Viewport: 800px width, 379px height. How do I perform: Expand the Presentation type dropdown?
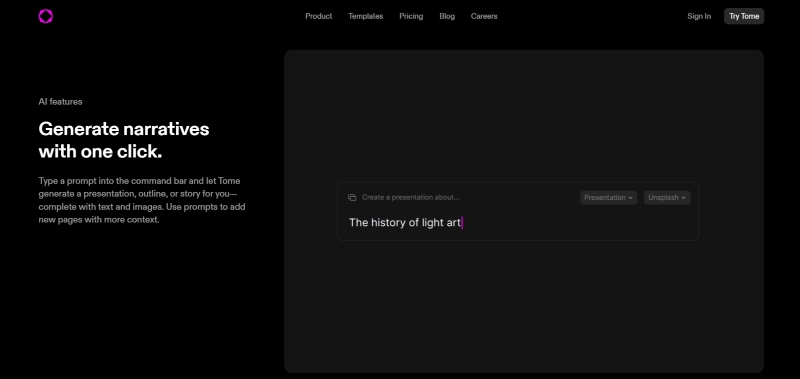(608, 197)
